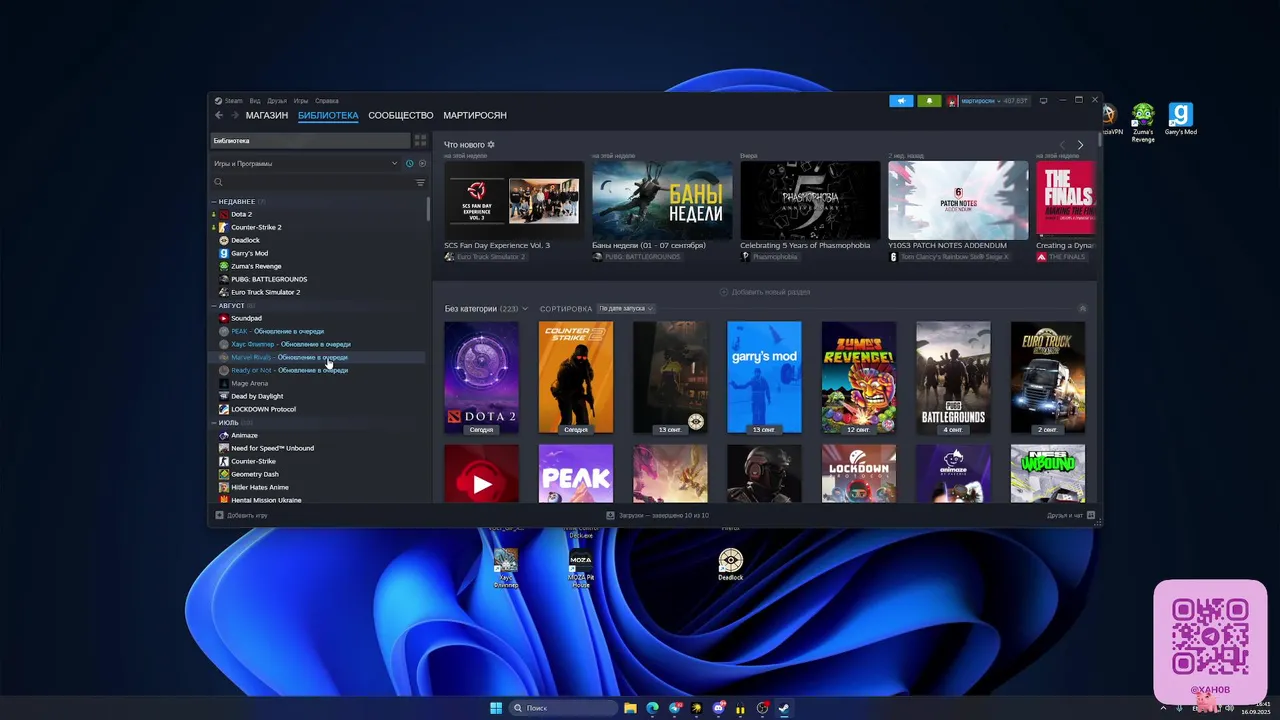Enter Big Picture mode monitor icon
This screenshot has height=720, width=1280.
1044,101
